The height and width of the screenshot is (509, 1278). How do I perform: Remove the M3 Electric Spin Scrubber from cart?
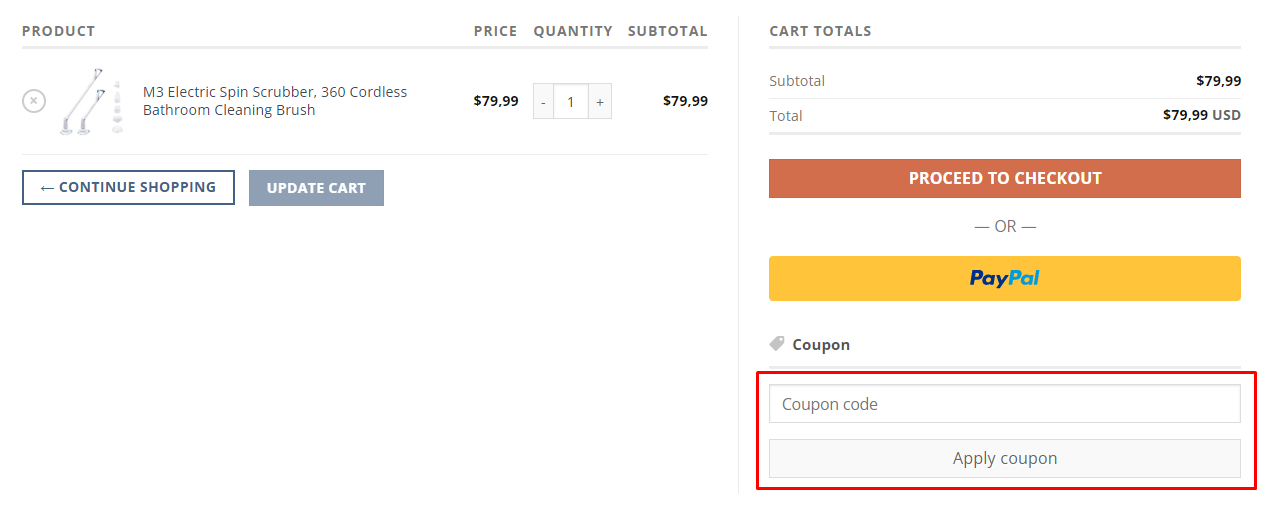click(x=34, y=101)
